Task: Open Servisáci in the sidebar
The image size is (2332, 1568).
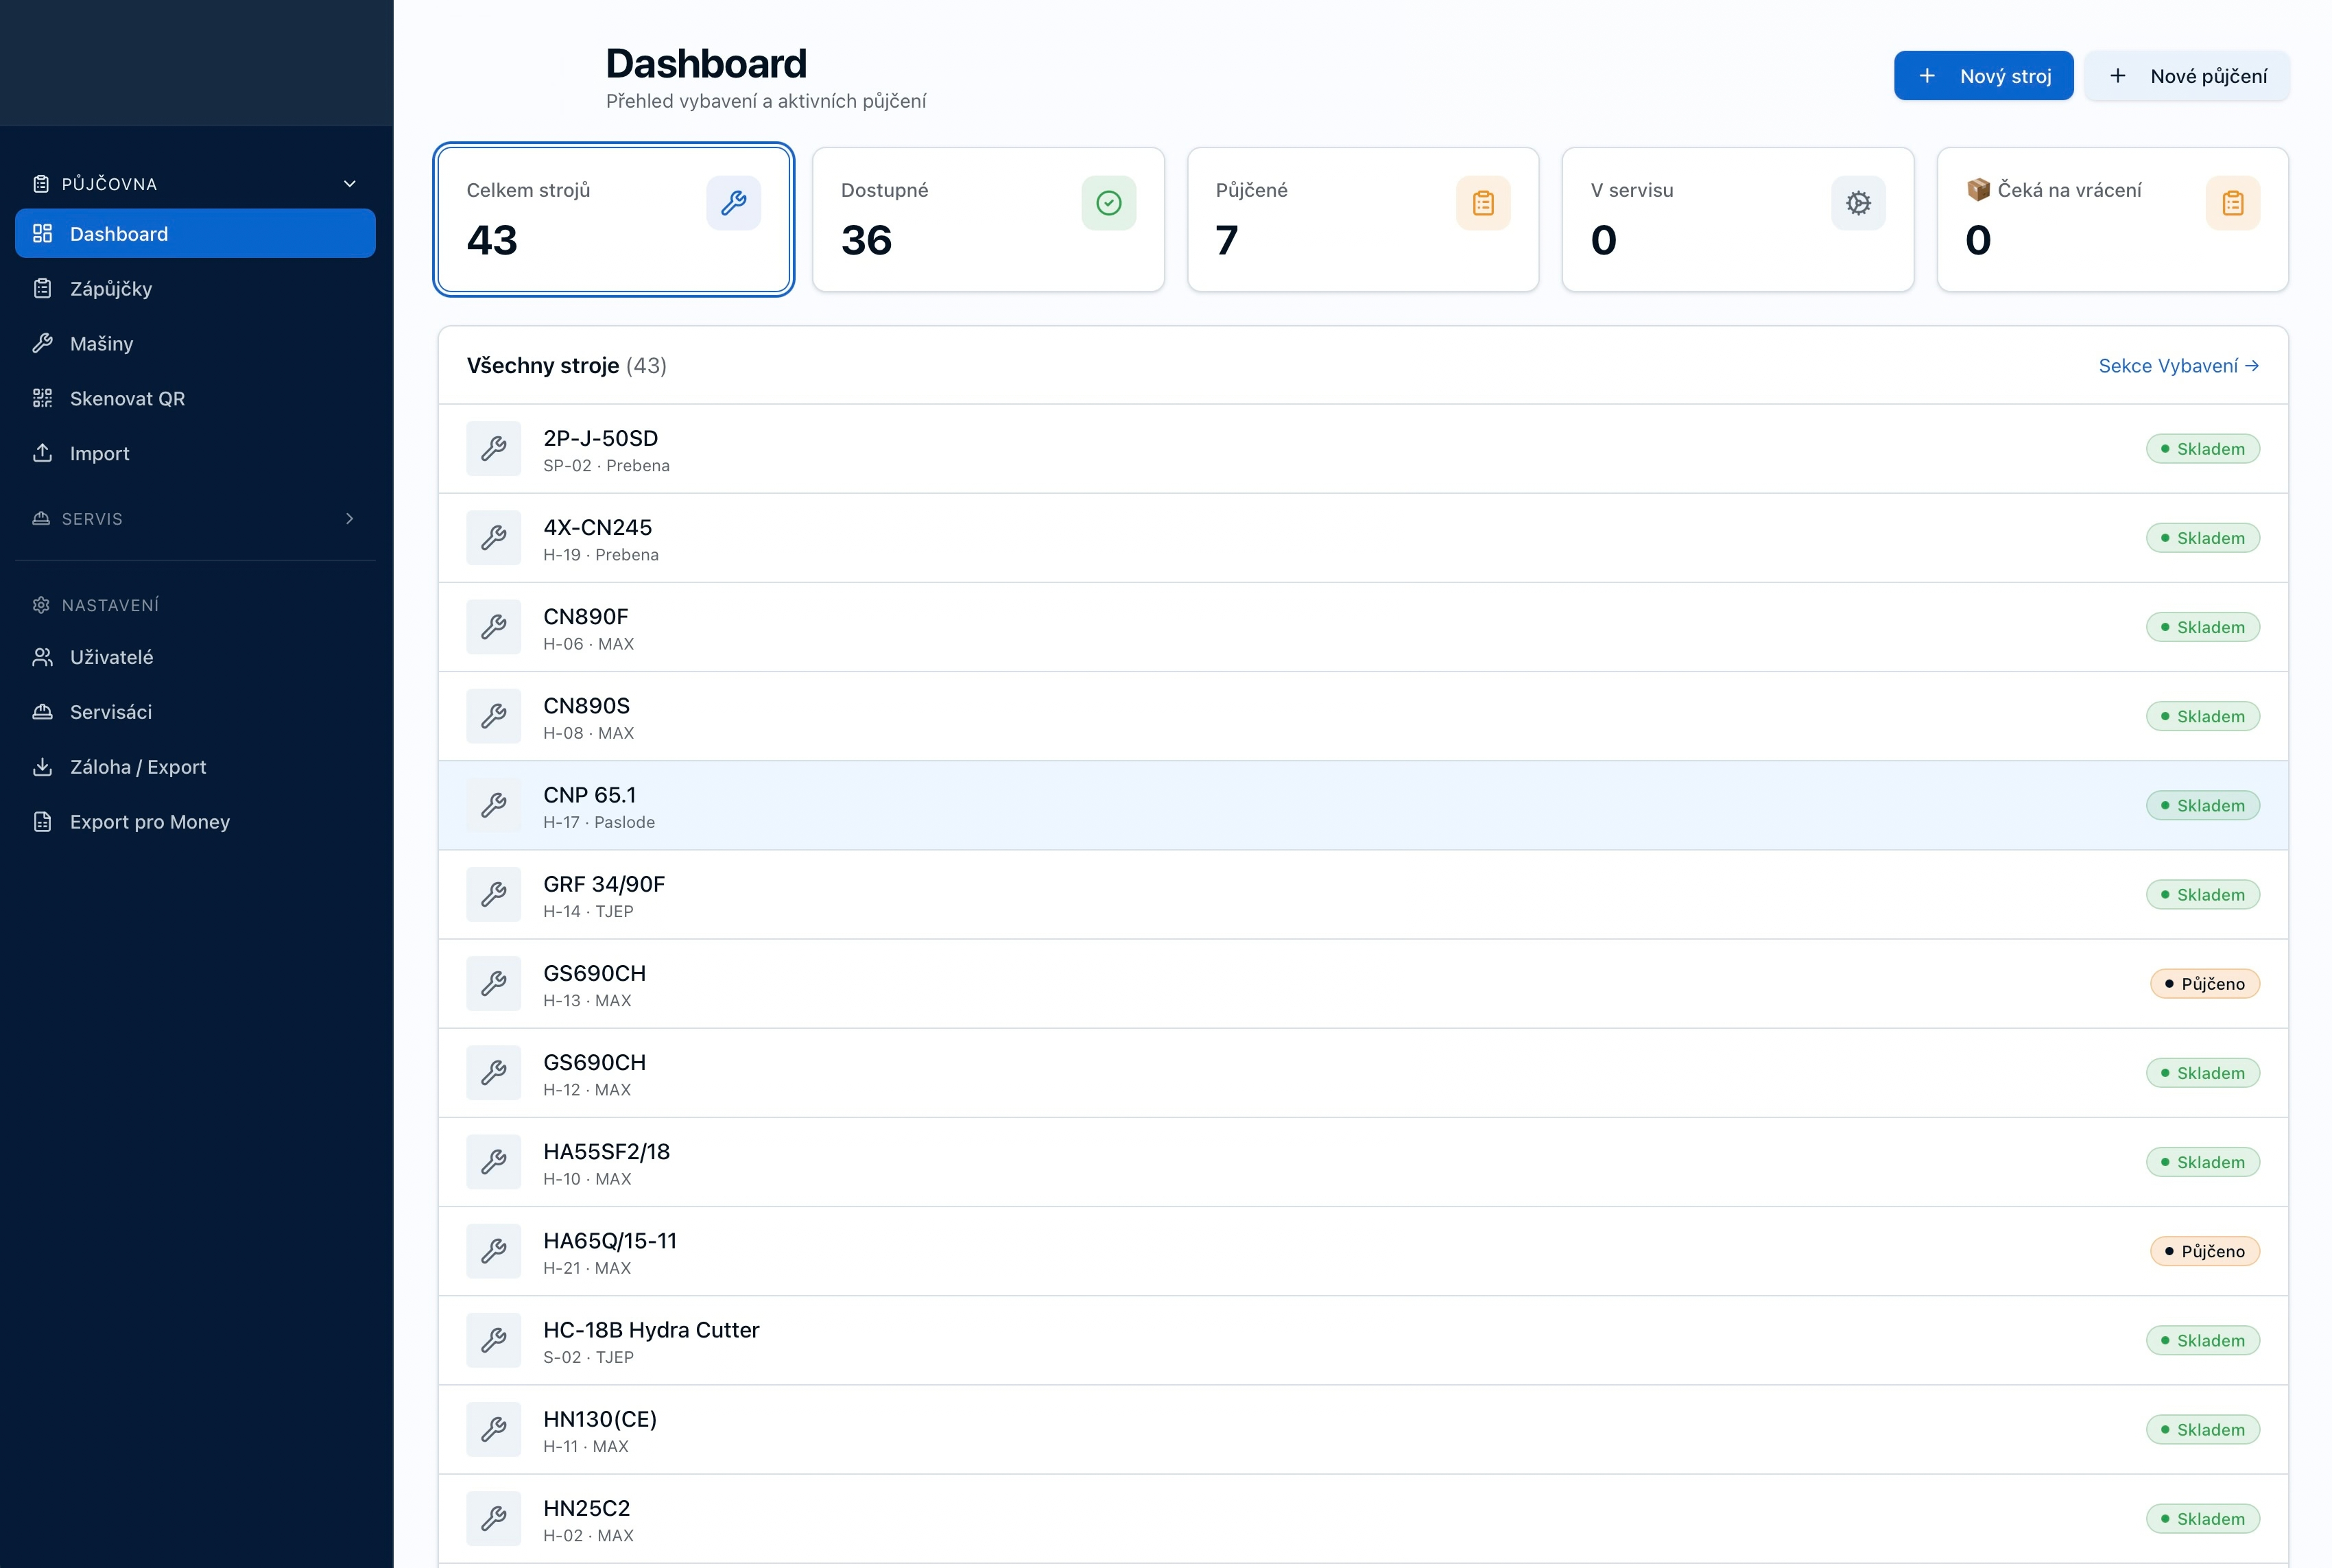Action: [195, 712]
